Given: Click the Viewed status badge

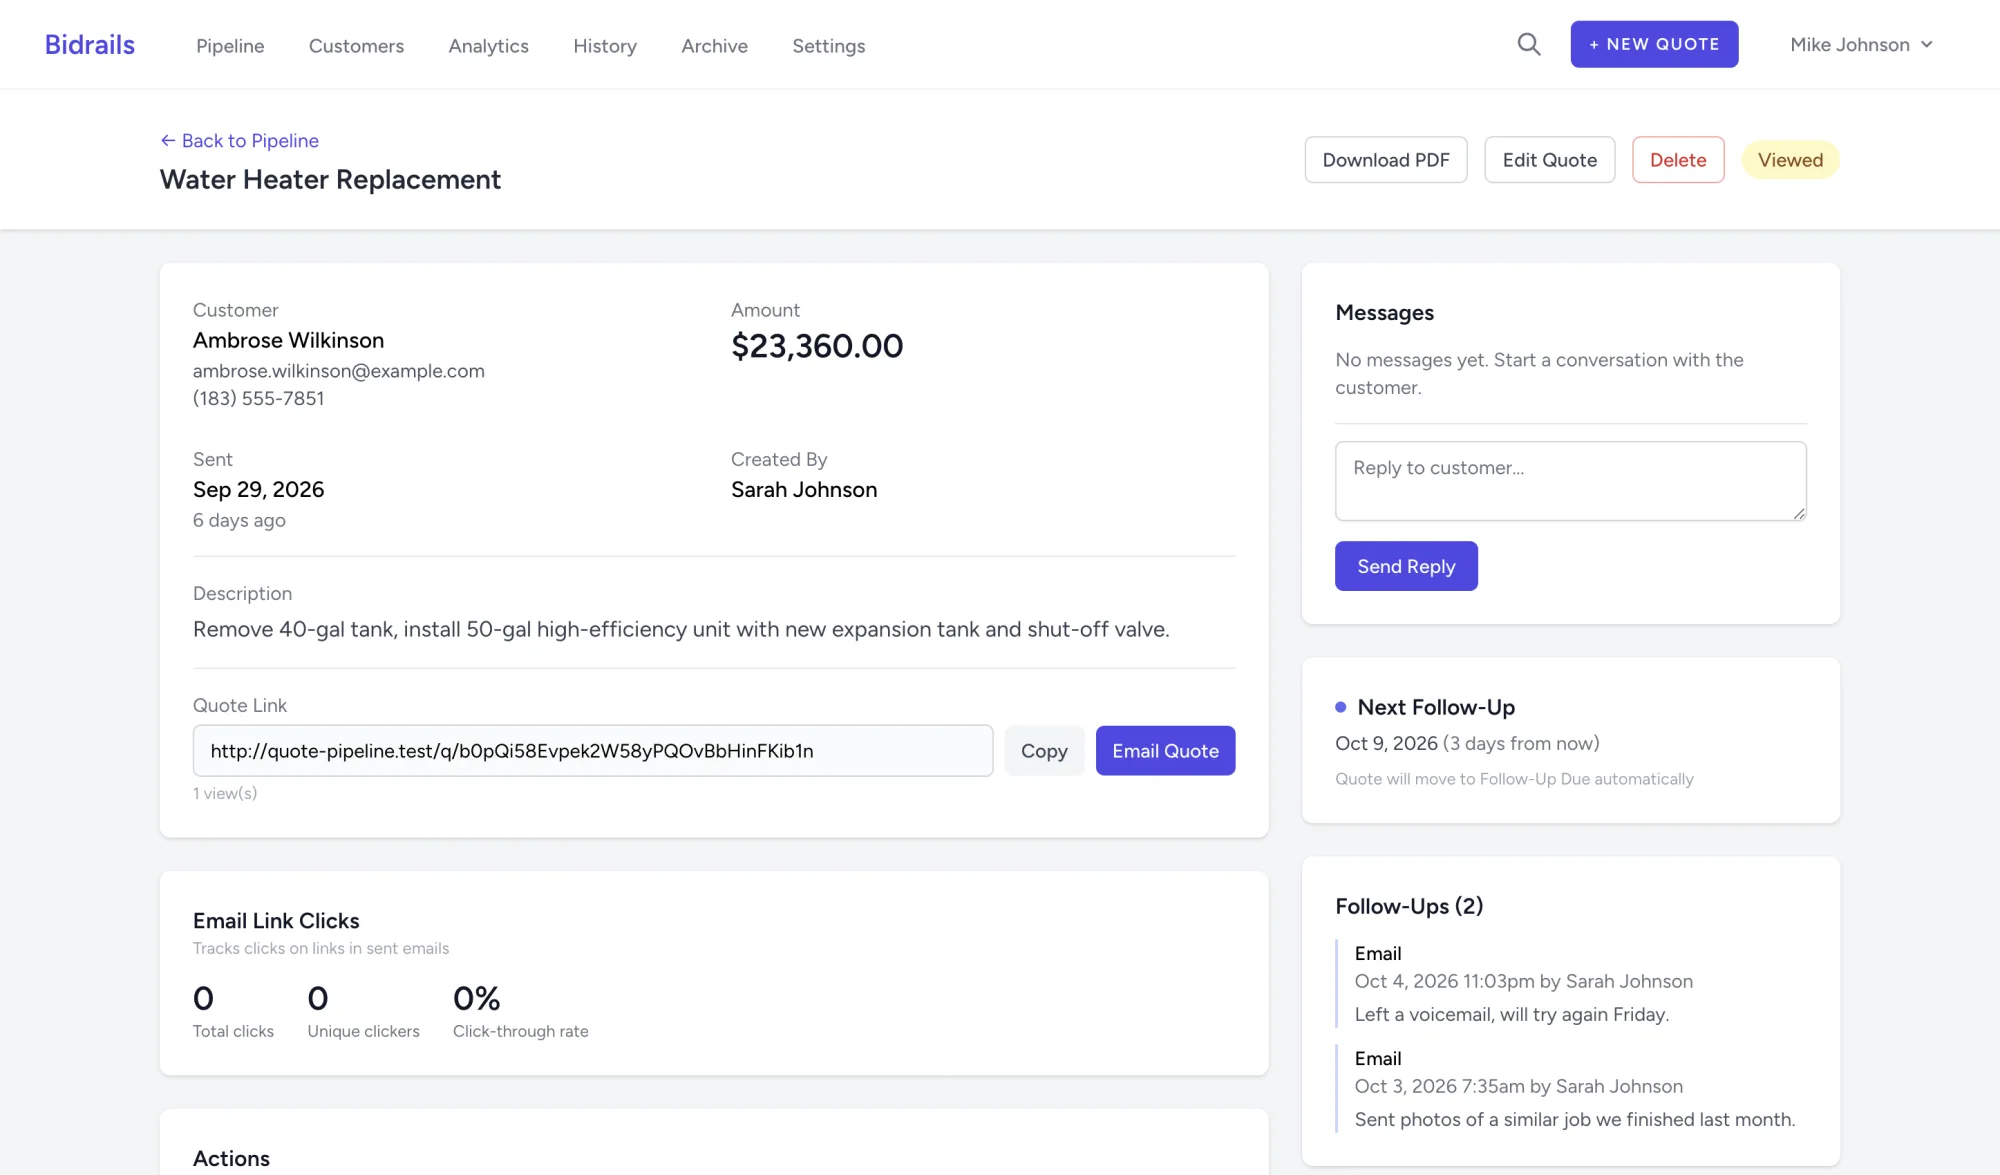Looking at the screenshot, I should coord(1790,160).
